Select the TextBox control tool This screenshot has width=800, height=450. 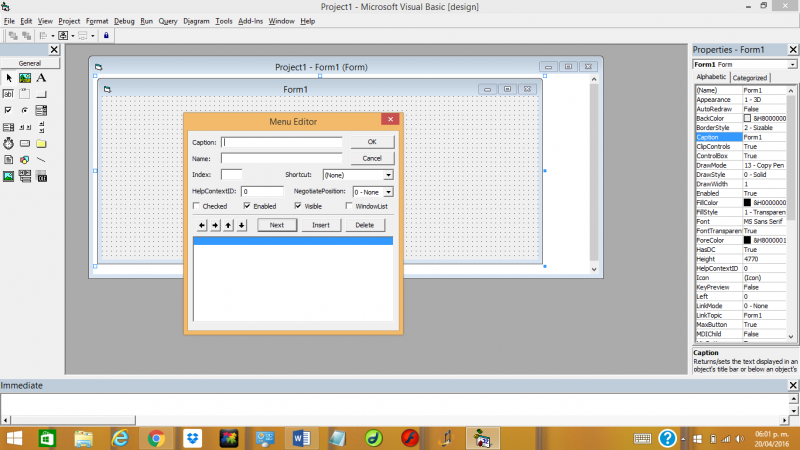(x=9, y=94)
